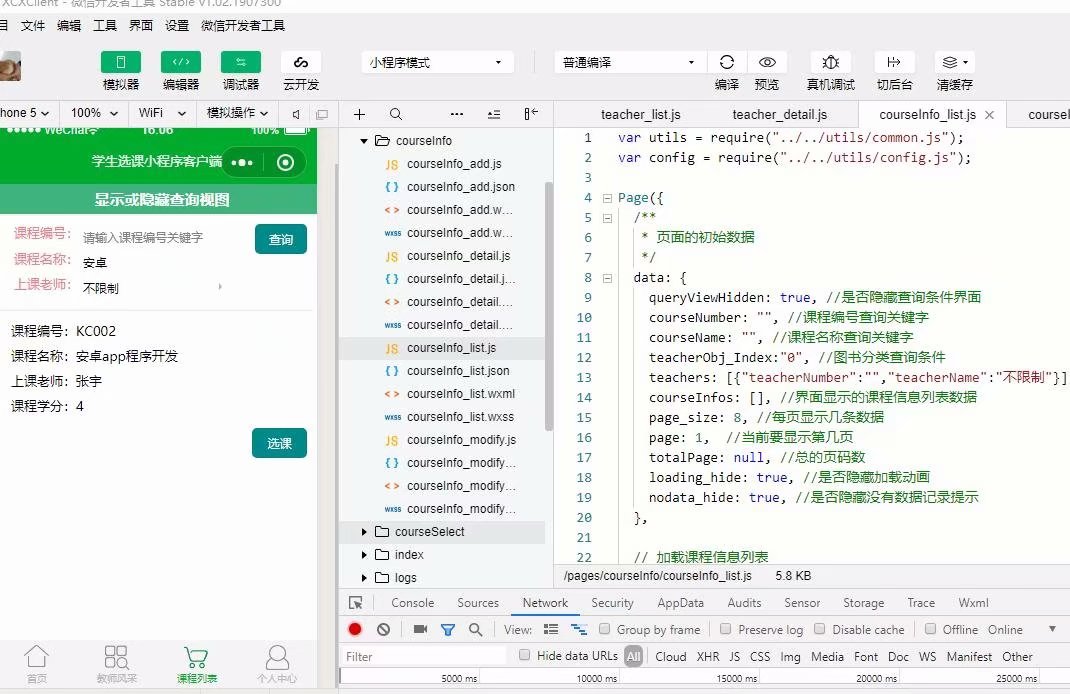Click the file tree sort/indent icon
This screenshot has height=694, width=1070.
coord(494,114)
